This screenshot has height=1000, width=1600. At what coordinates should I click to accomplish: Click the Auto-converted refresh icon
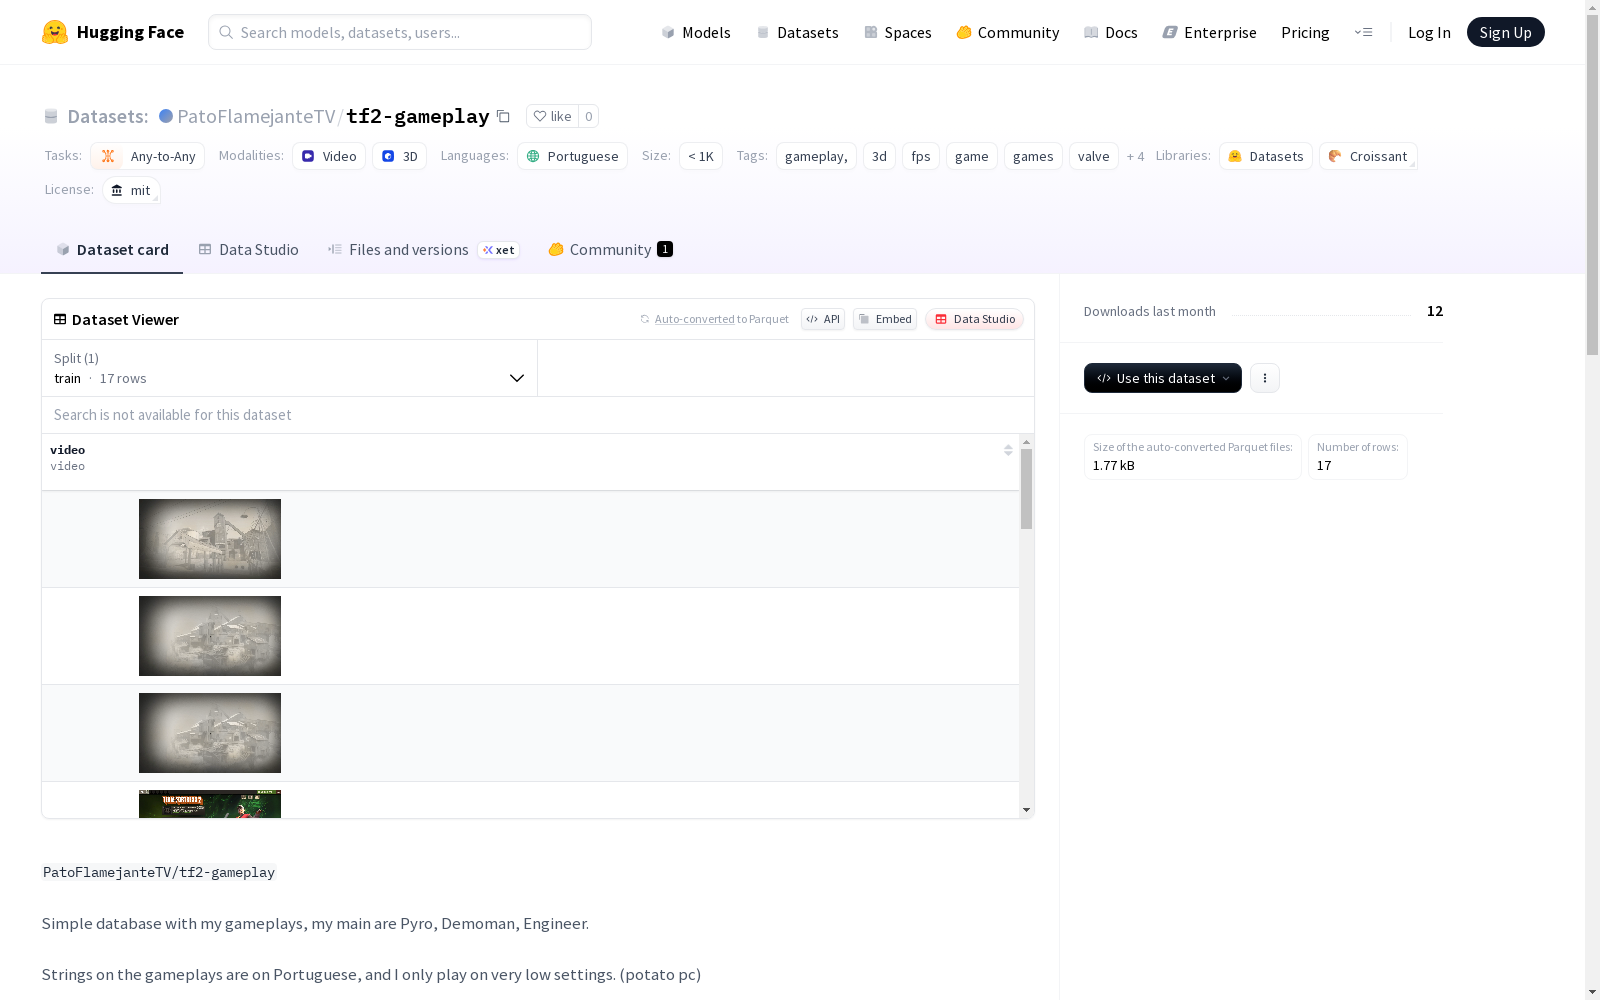click(645, 319)
